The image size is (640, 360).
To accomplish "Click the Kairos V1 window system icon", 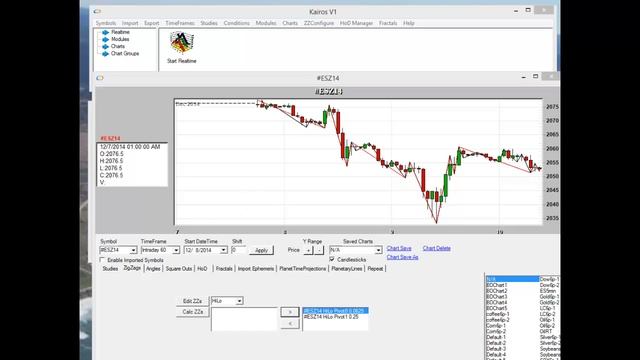I will (97, 11).
